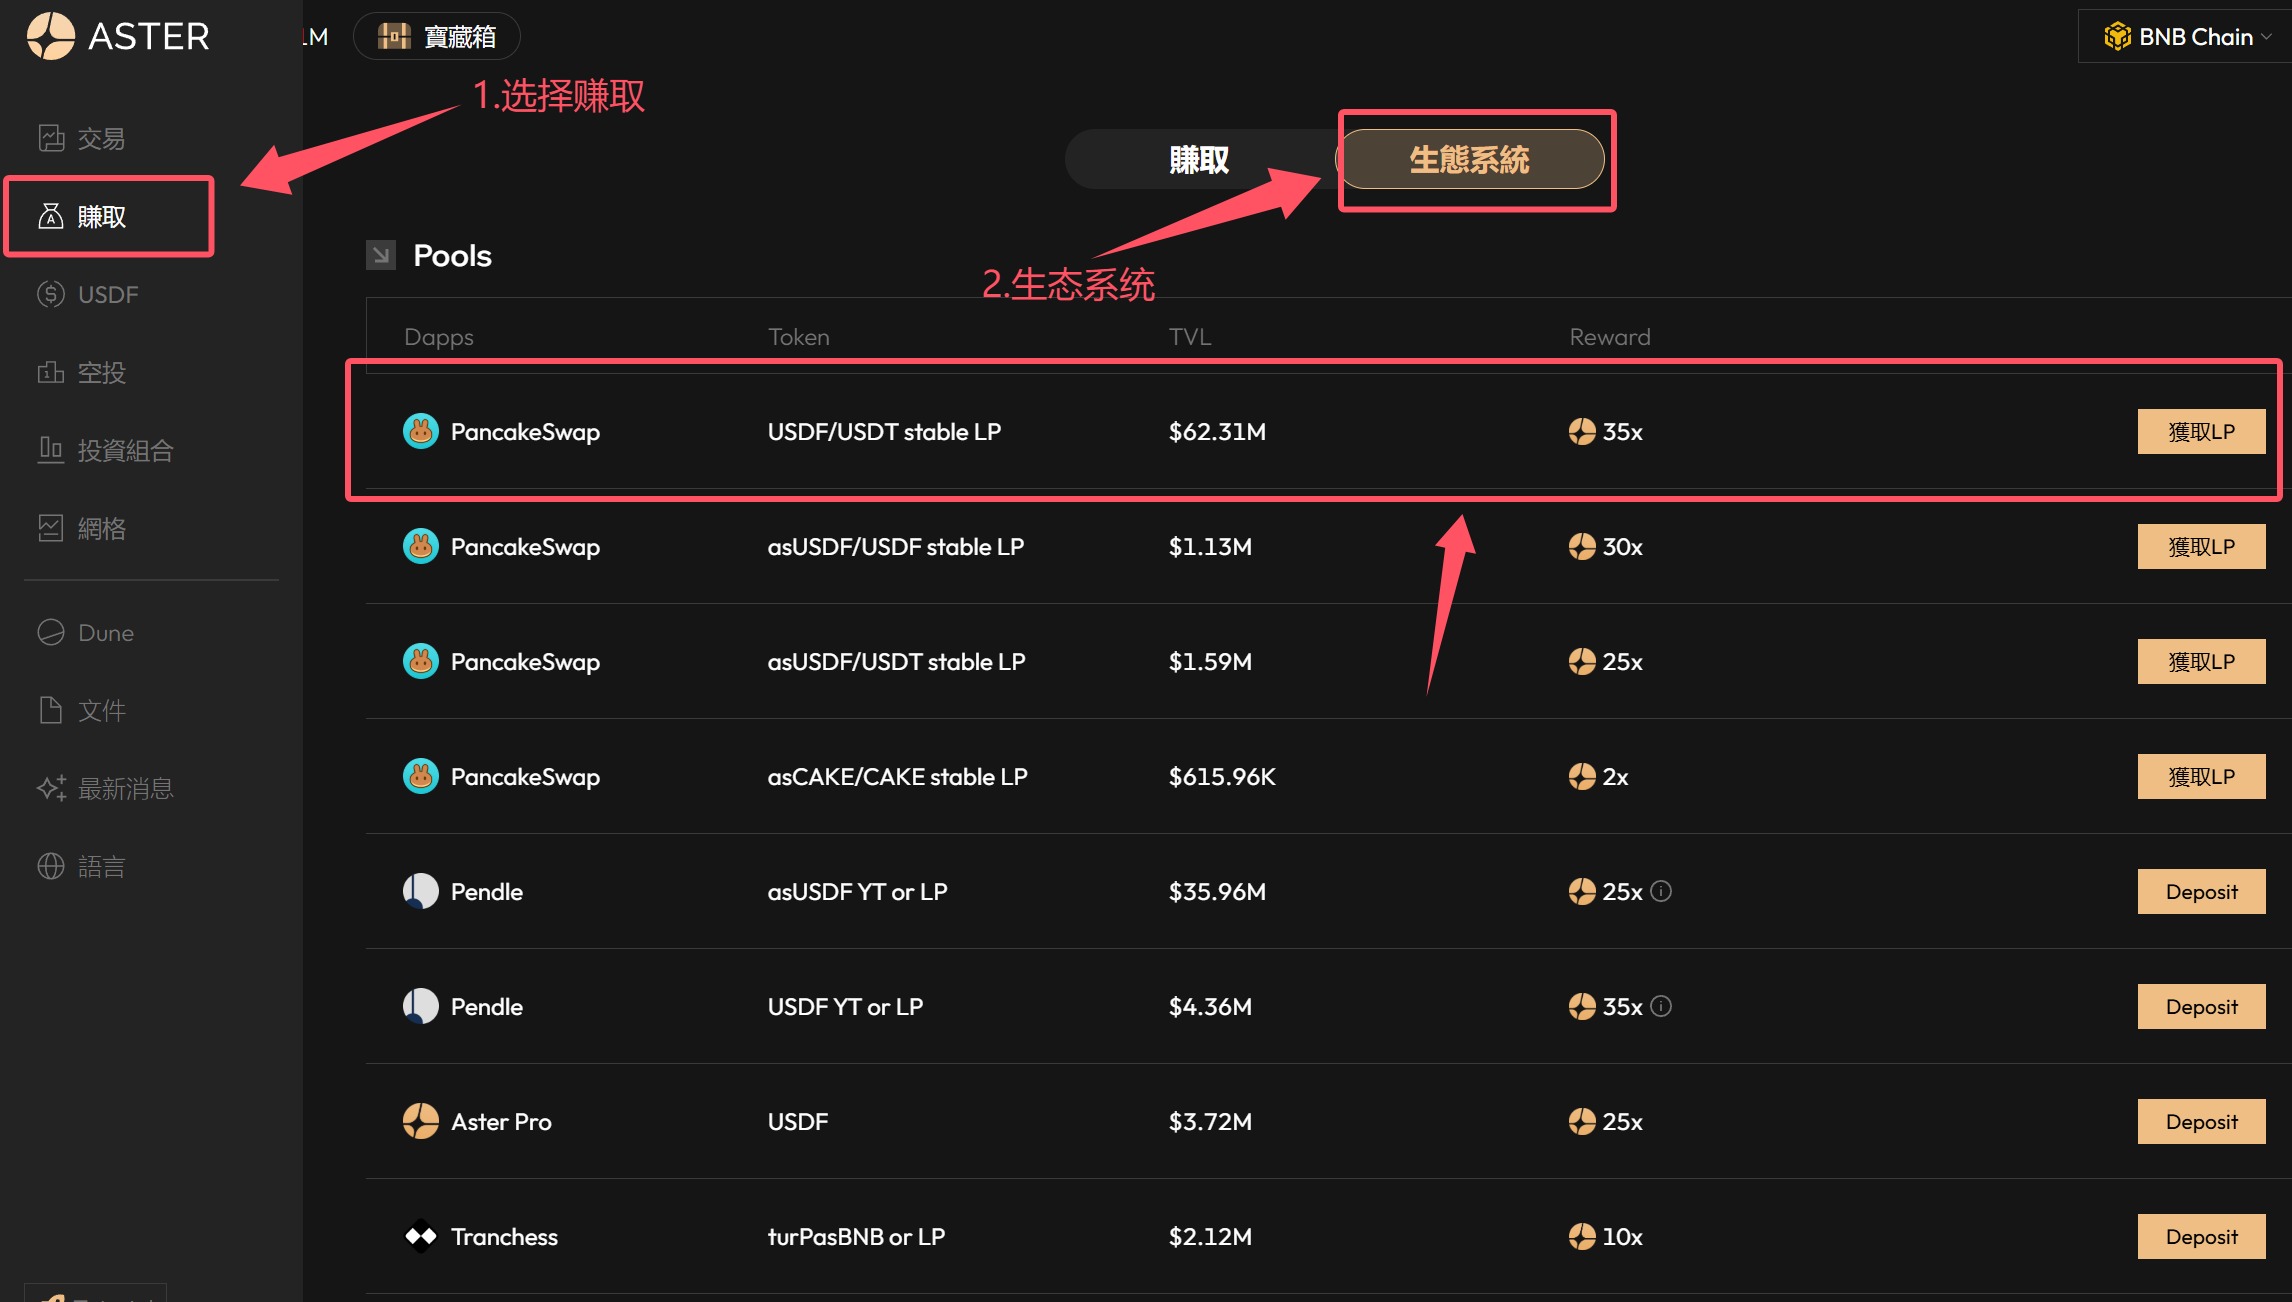Click info icon beside USDF YT 35x reward
This screenshot has height=1302, width=2292.
click(1661, 1006)
